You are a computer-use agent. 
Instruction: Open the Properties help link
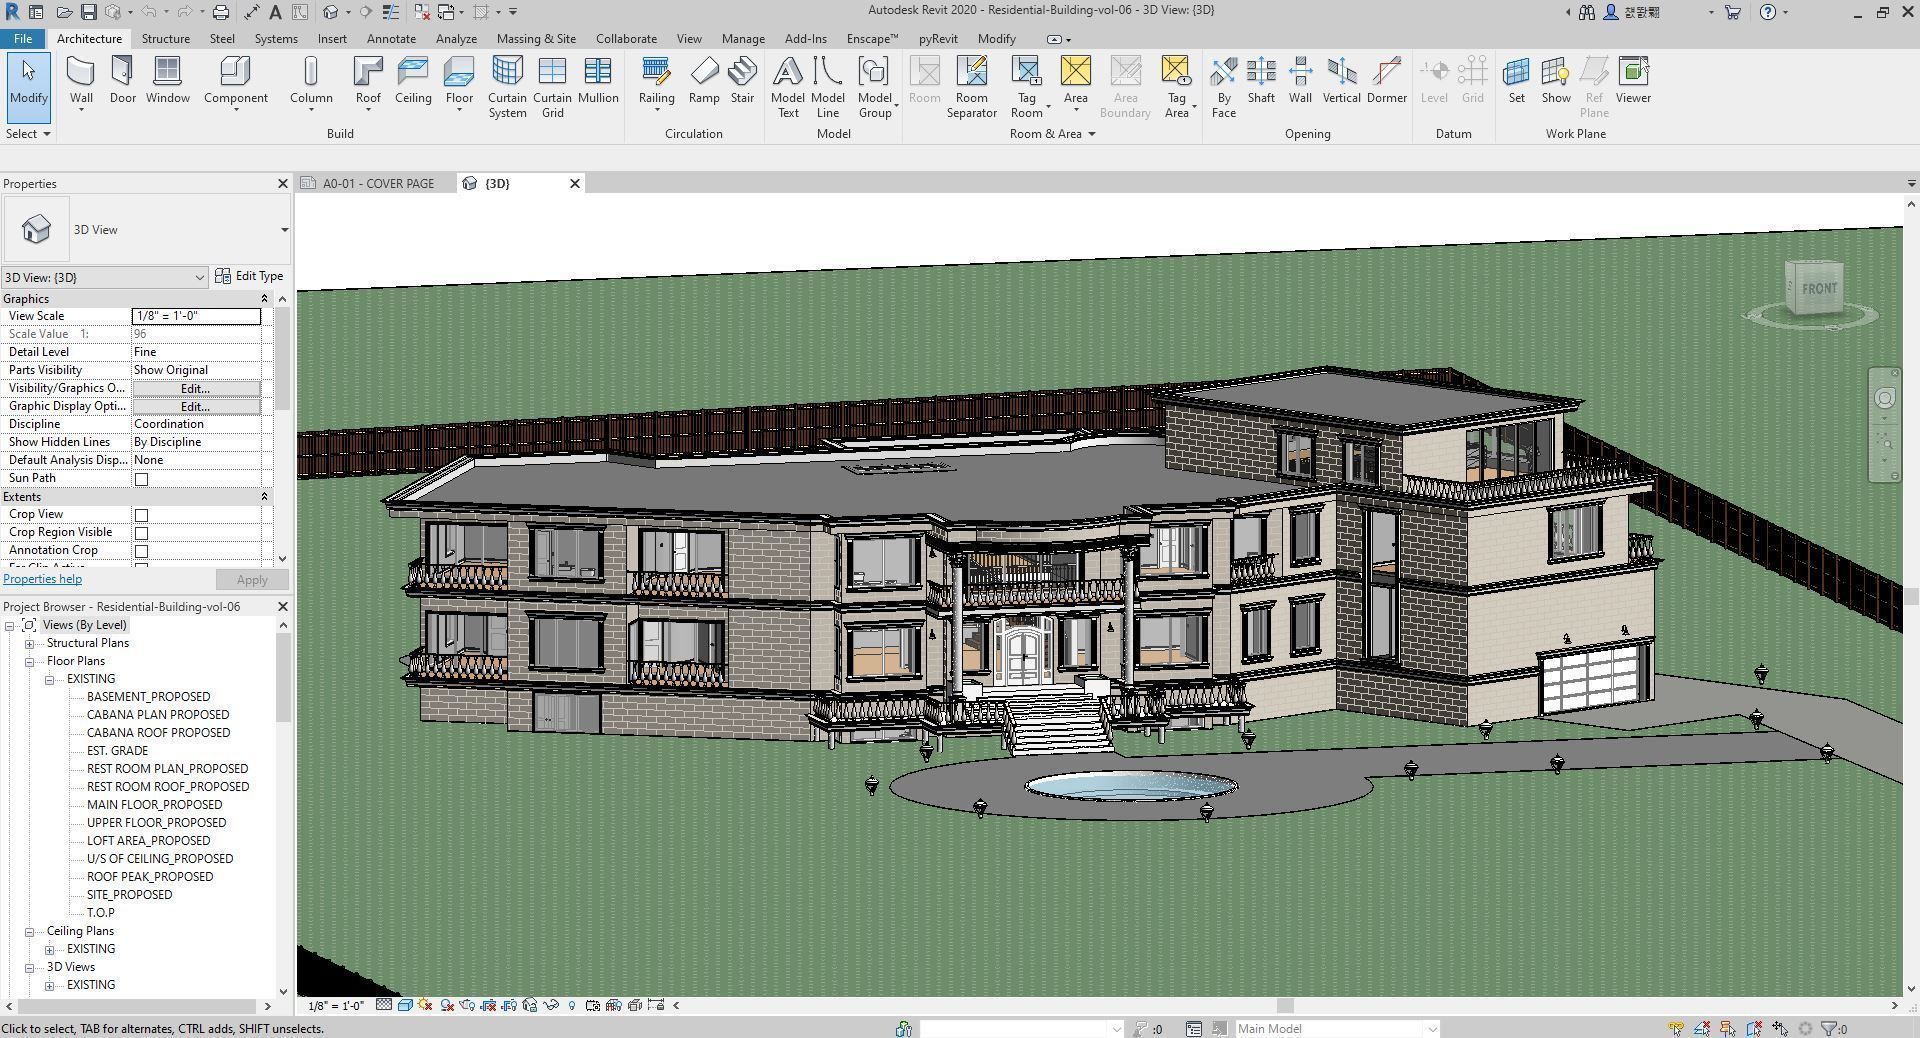[x=42, y=579]
